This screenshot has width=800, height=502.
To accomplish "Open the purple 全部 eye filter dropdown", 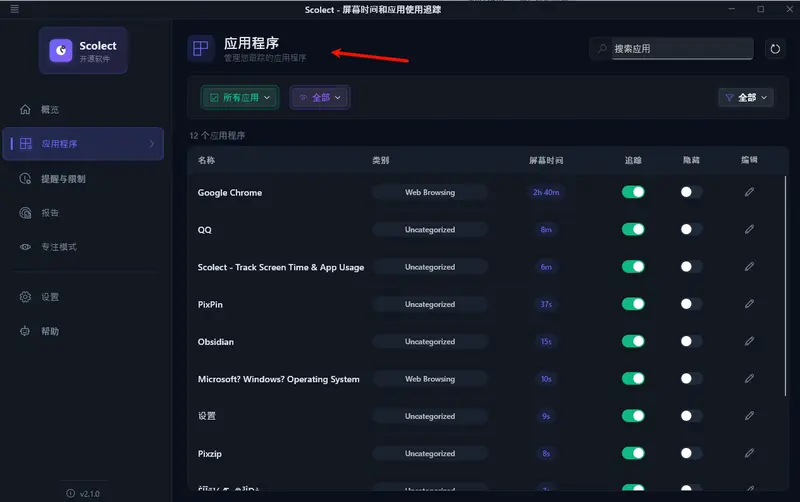I will tap(320, 97).
